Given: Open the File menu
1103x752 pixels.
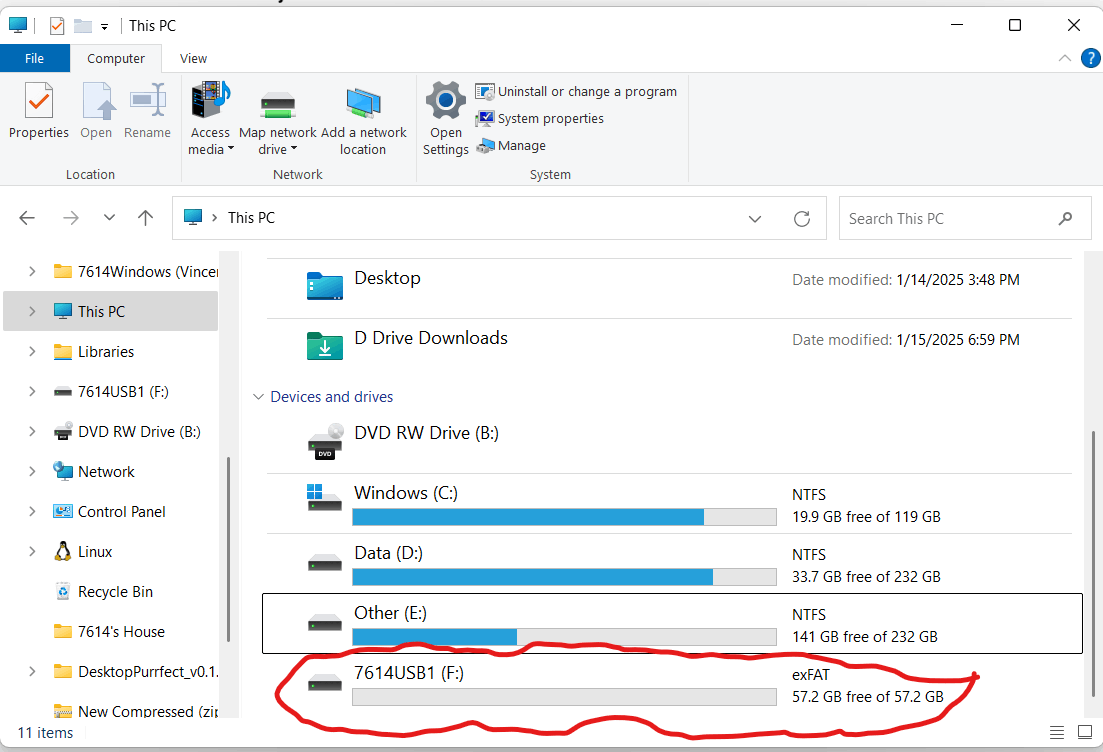Looking at the screenshot, I should [x=34, y=58].
